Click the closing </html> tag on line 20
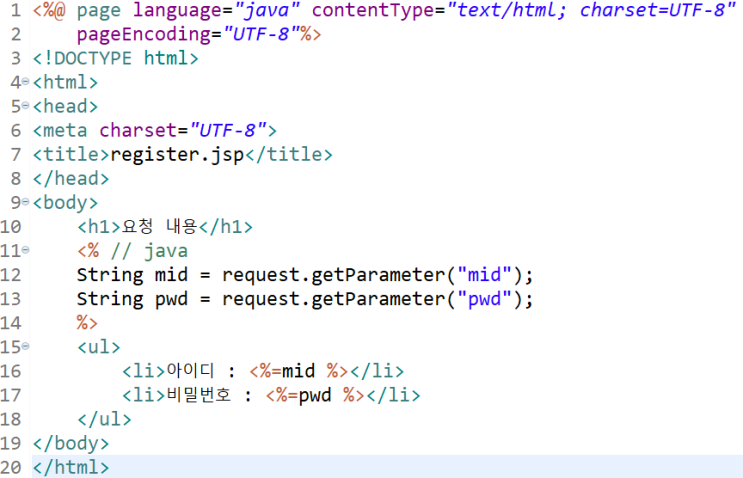The height and width of the screenshot is (478, 743). tap(71, 468)
